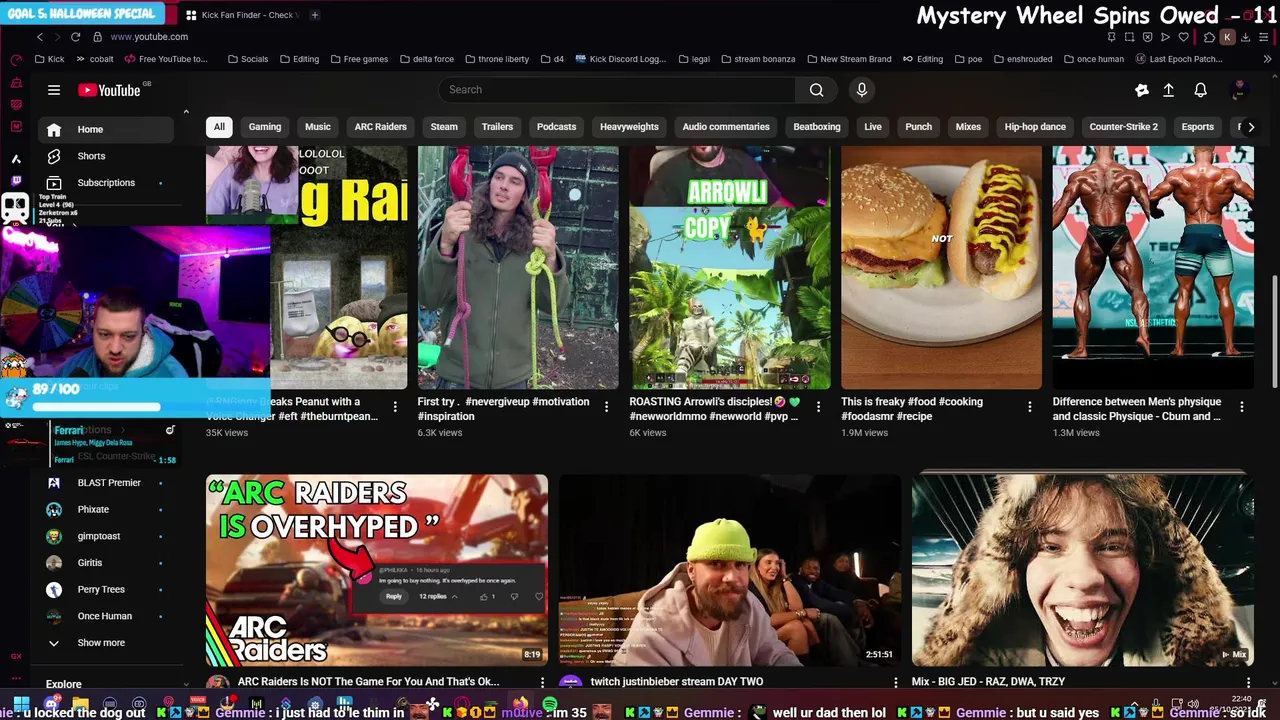Open a new browser tab with plus
Viewport: 1280px width, 720px height.
pos(314,15)
